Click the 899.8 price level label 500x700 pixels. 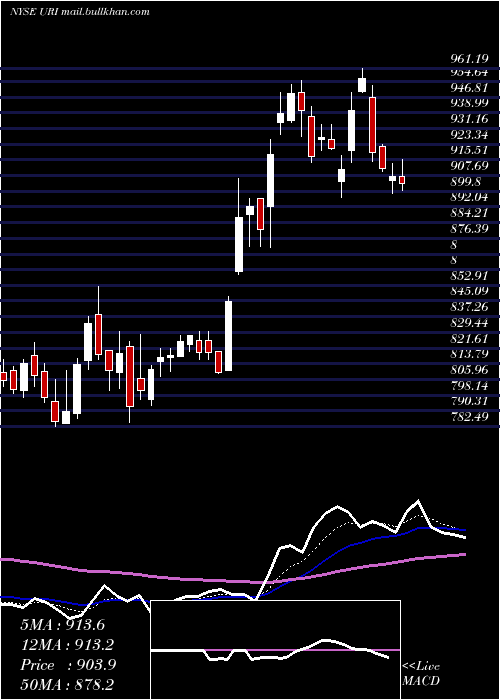coord(466,181)
